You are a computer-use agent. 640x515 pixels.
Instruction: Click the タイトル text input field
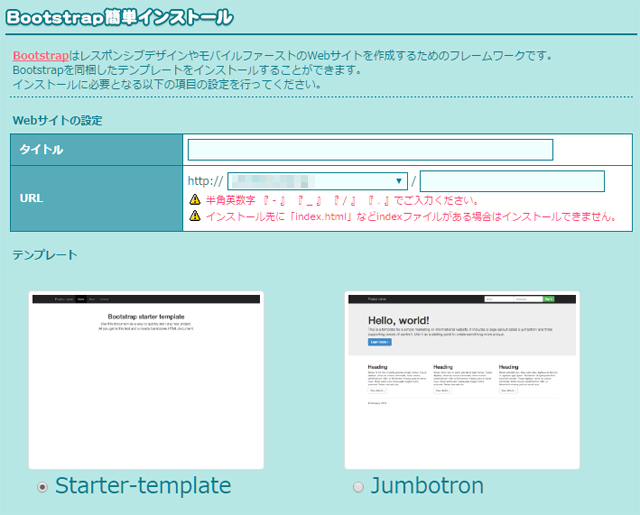click(x=370, y=150)
